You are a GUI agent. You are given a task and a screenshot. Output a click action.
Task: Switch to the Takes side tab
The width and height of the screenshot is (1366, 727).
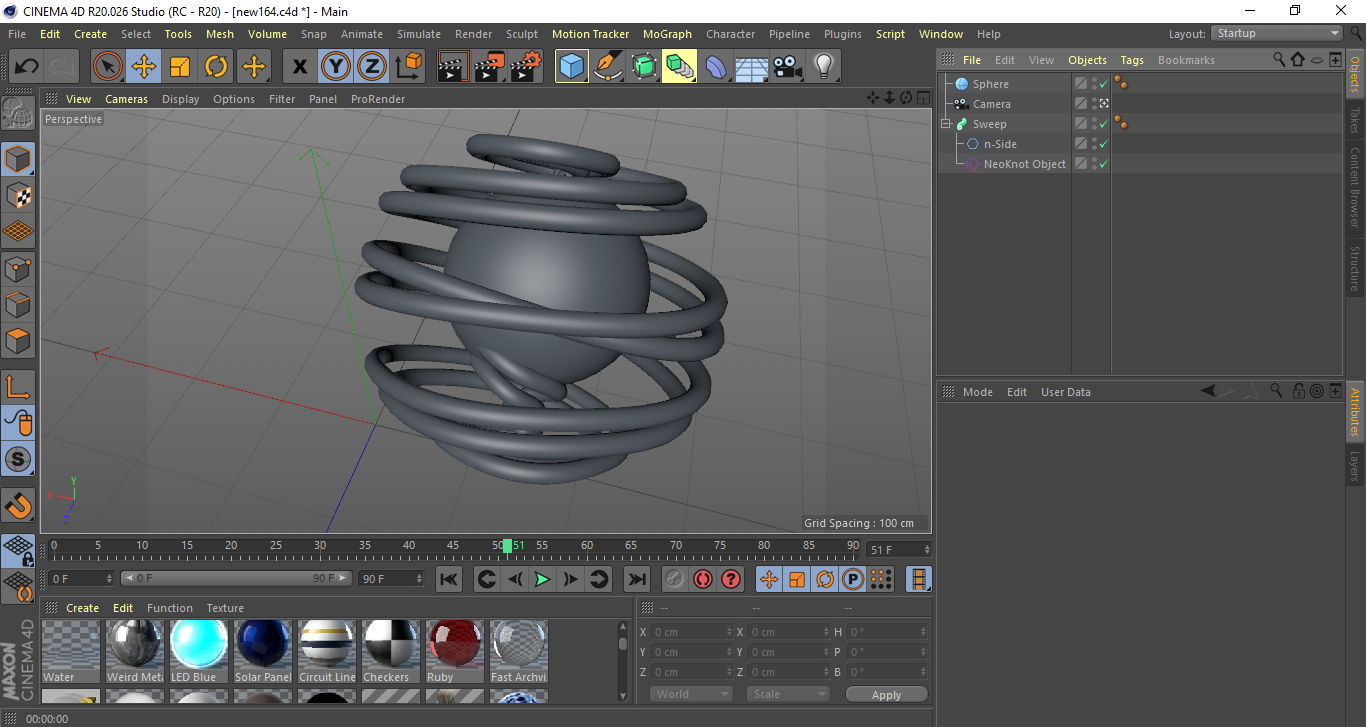[x=1355, y=120]
